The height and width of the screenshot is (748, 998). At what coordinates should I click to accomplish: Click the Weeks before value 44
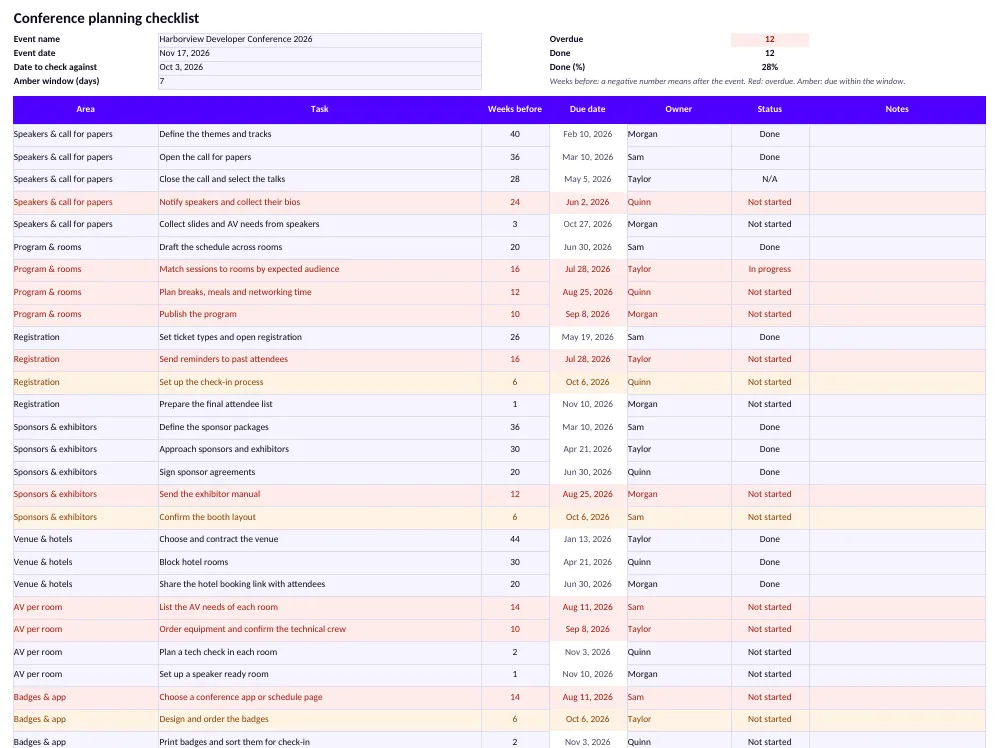(x=515, y=539)
